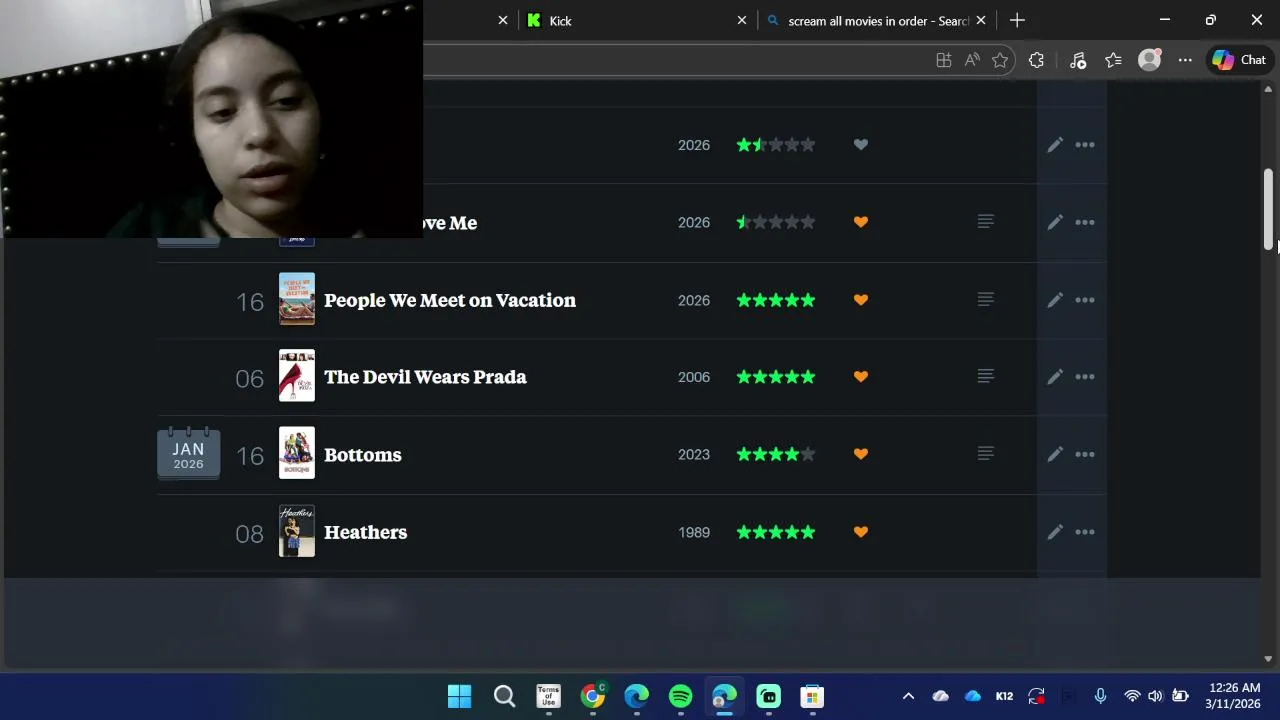This screenshot has height=720, width=1280.
Task: Open the review for People We Meet on Vacation
Action: pyautogui.click(x=985, y=300)
